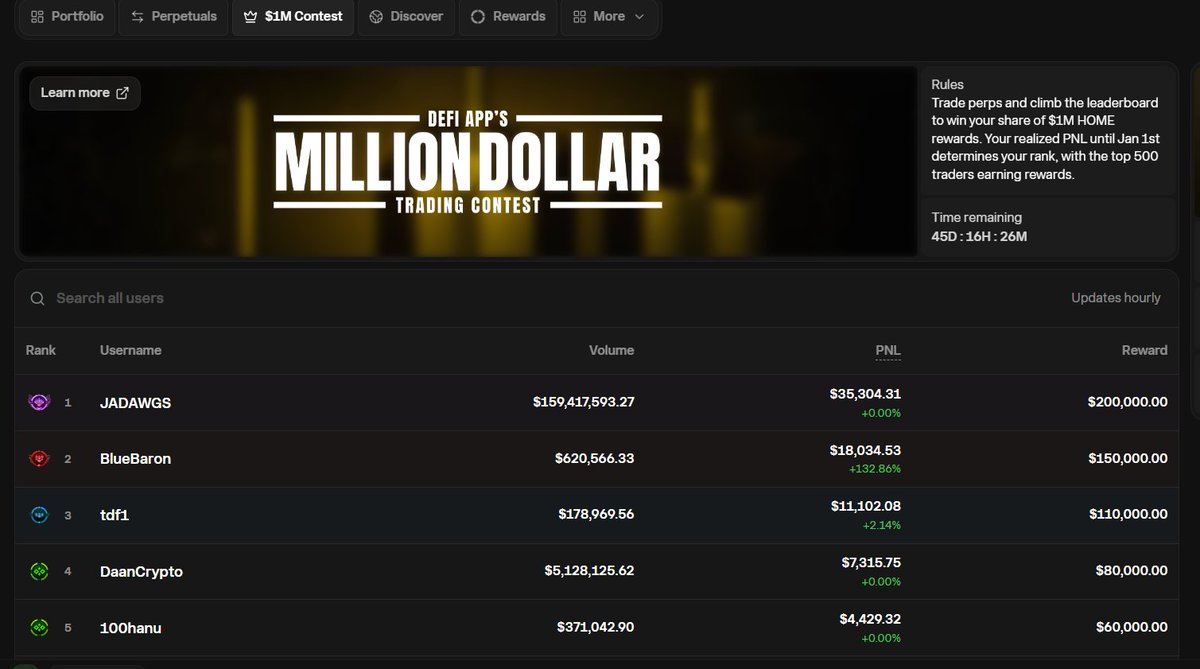
Task: Open BlueBaron user profile
Action: 135,459
